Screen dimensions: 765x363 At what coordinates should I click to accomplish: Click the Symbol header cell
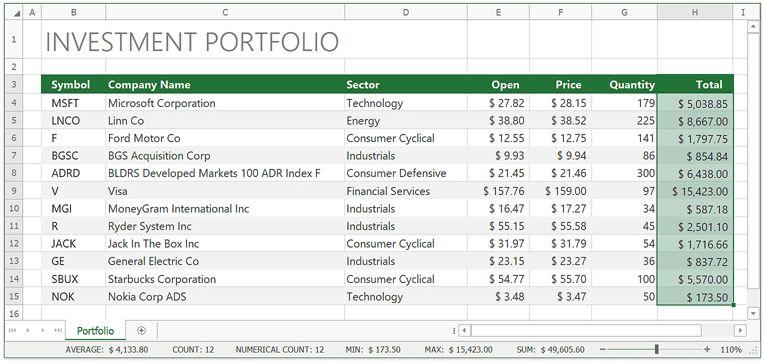click(74, 84)
